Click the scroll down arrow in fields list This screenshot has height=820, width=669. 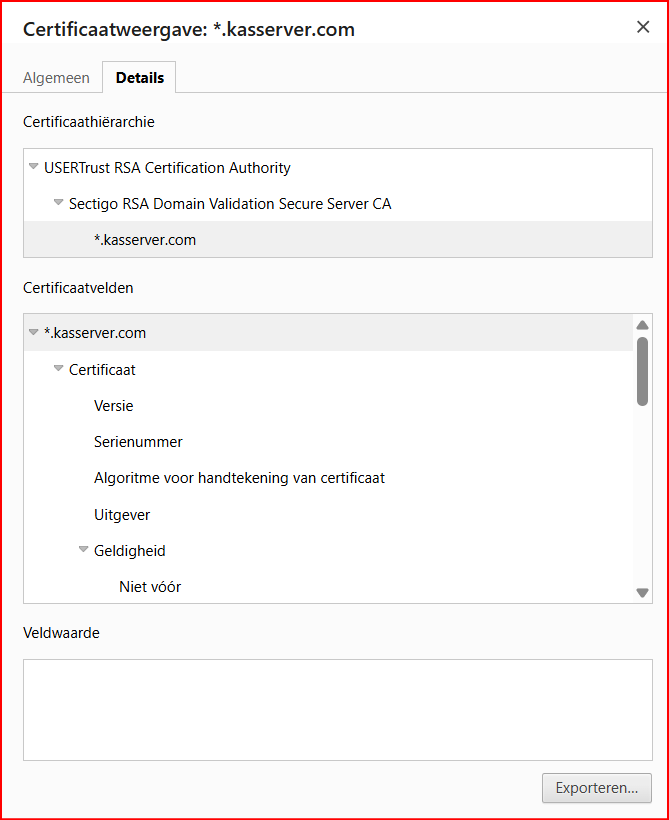coord(643,593)
